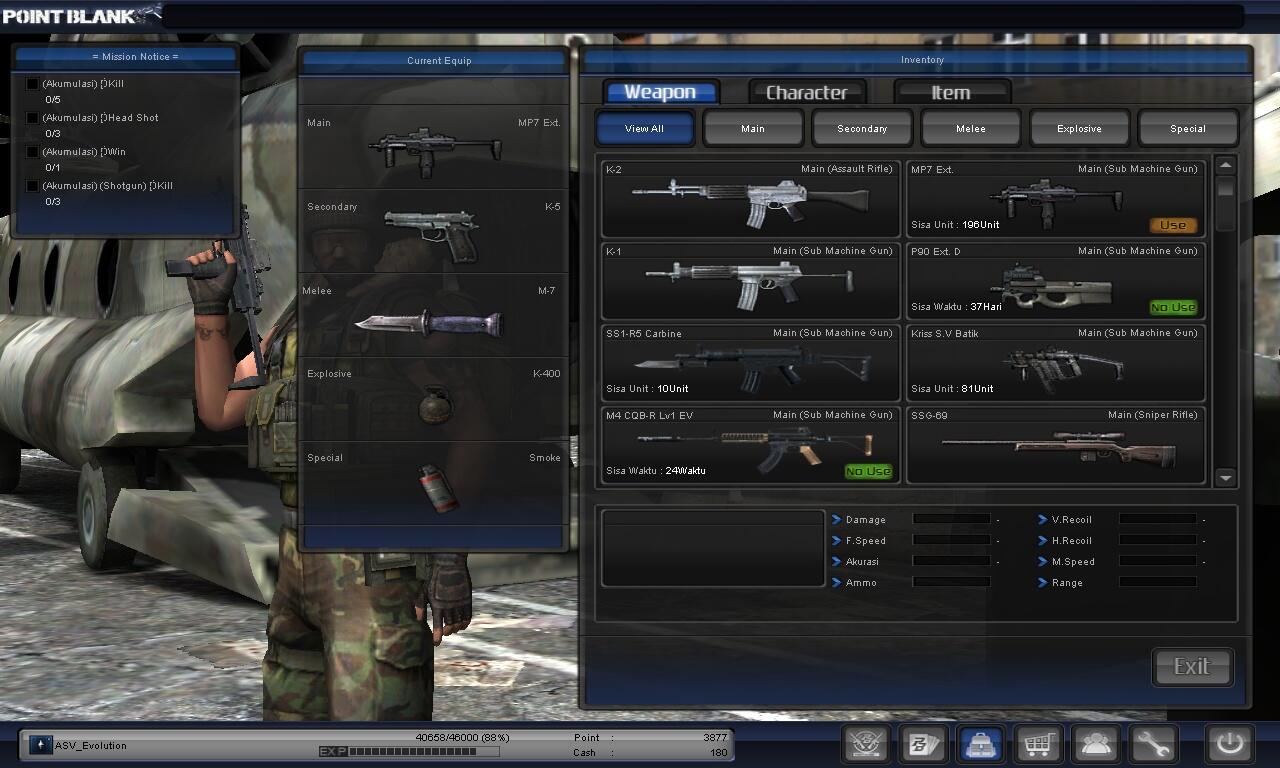Open the shop cart icon
This screenshot has height=768, width=1280.
click(x=1038, y=744)
